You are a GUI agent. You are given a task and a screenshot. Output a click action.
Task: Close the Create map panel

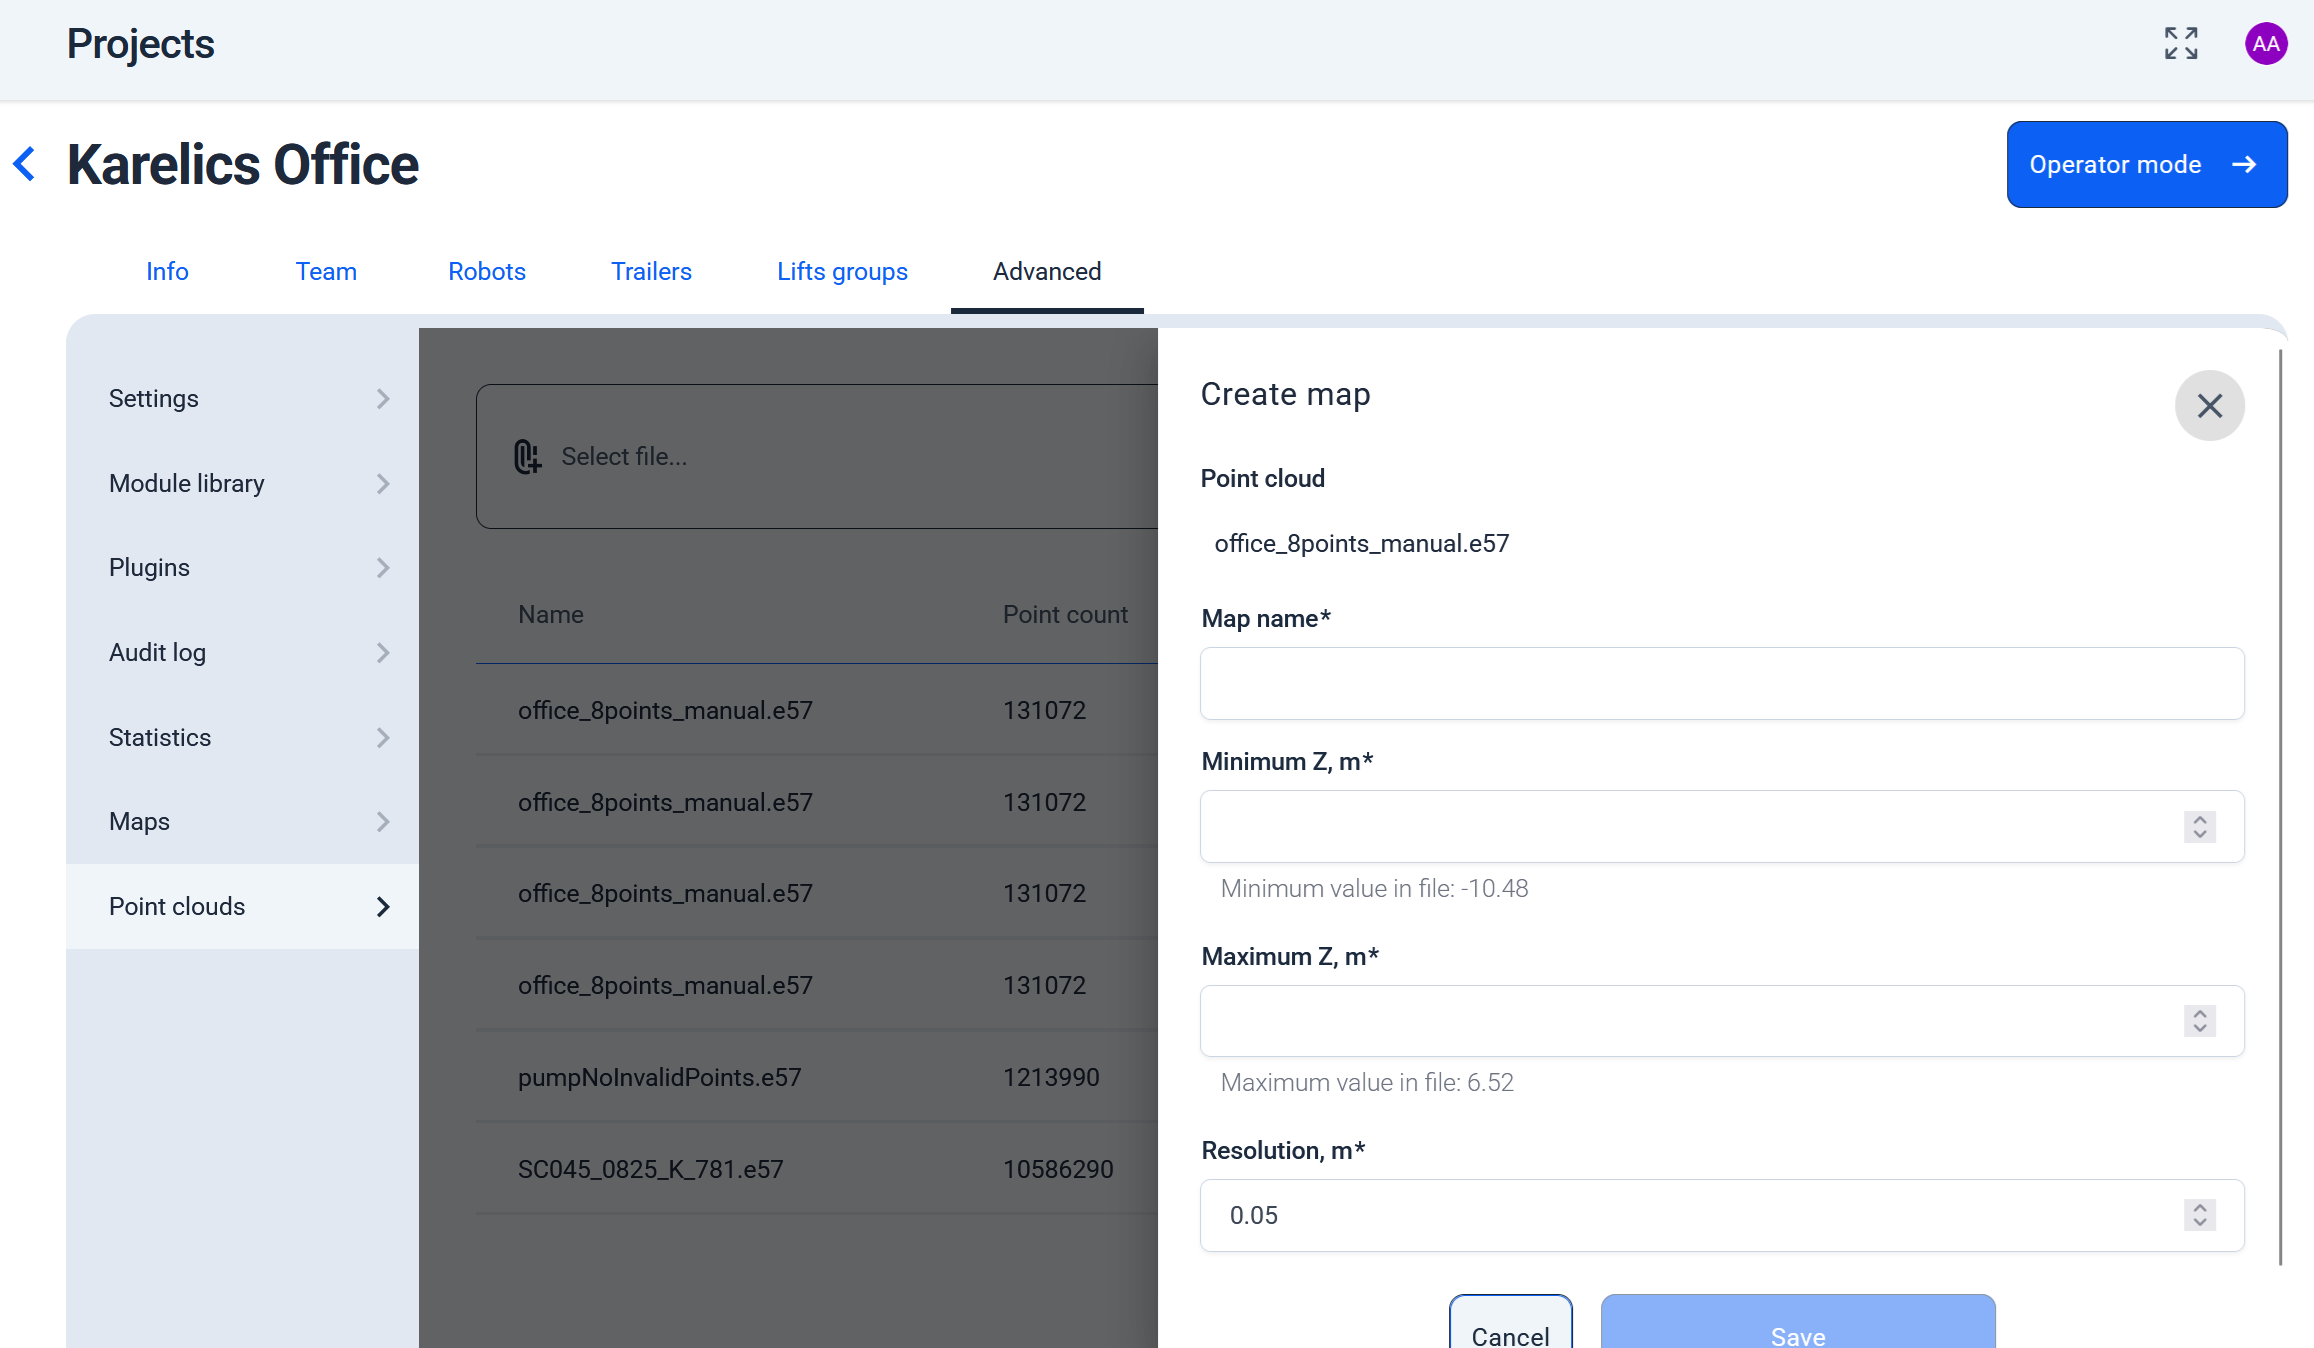(x=2209, y=405)
